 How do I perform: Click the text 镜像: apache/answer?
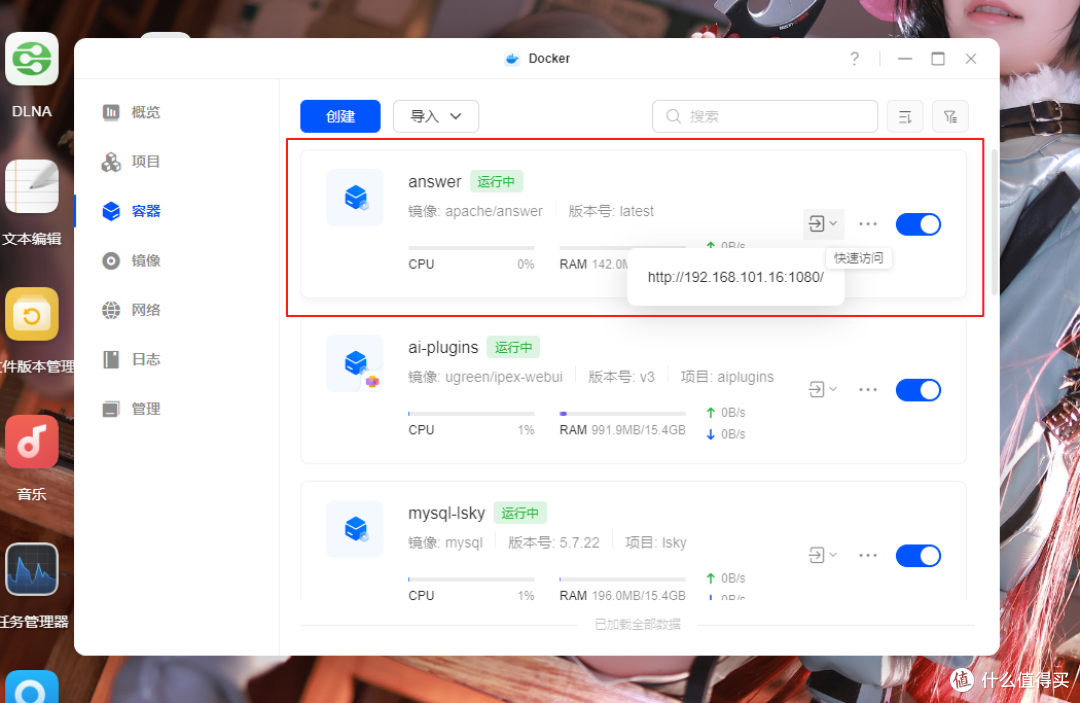[475, 211]
